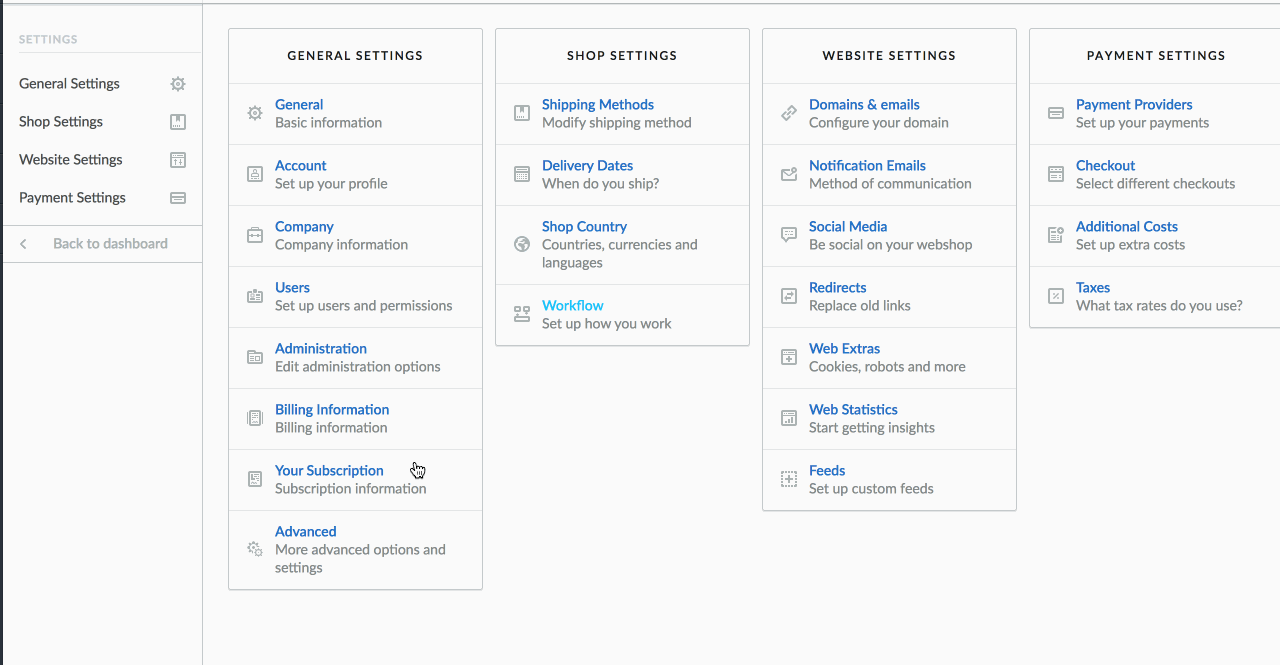Click the package icon next to Shipping Methods

(522, 113)
